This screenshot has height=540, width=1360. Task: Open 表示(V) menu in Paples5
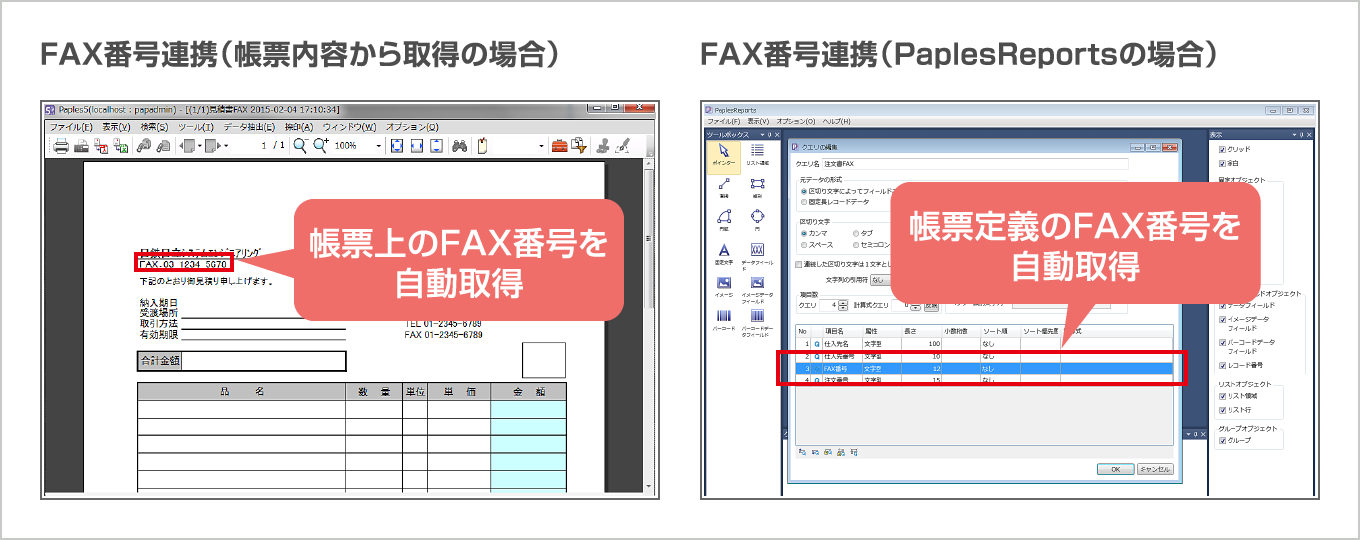click(x=116, y=127)
